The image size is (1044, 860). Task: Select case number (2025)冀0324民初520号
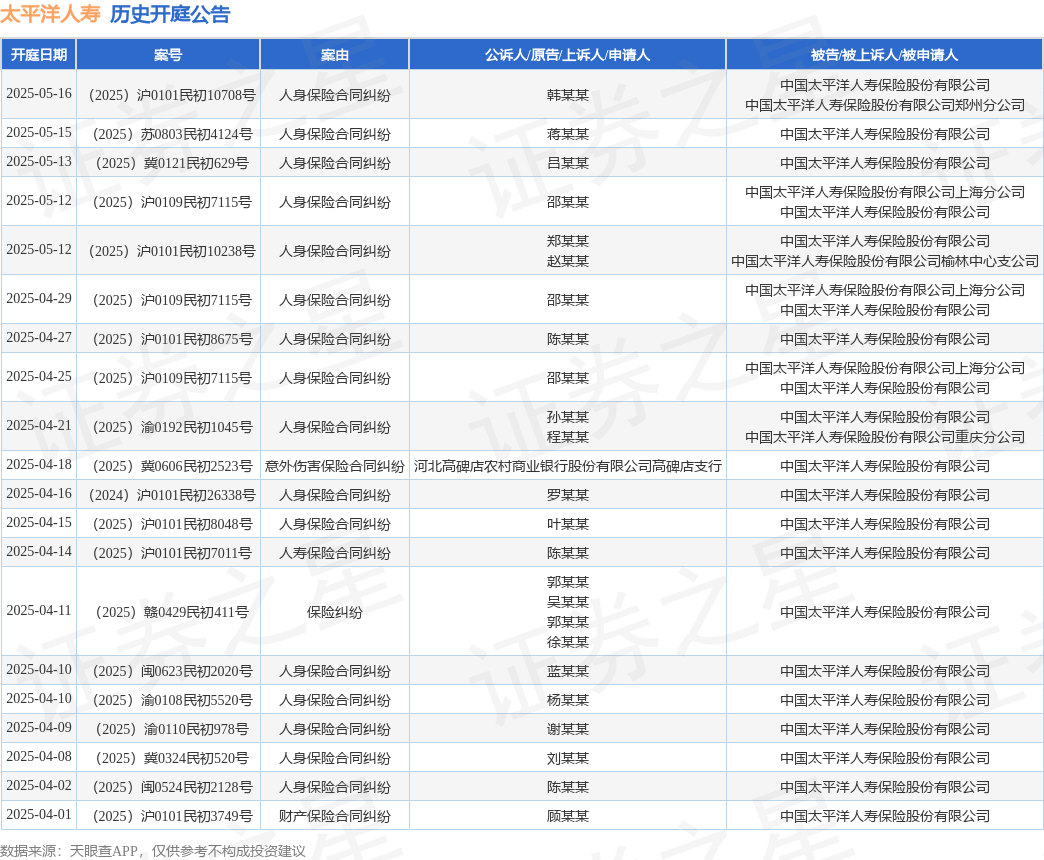tap(172, 758)
